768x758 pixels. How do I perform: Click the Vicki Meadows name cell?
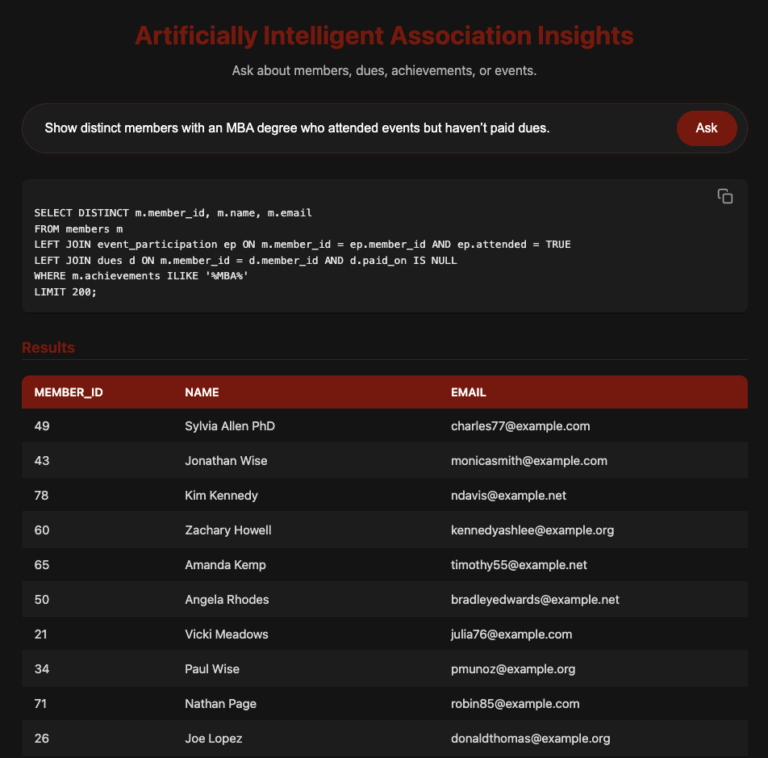[226, 634]
